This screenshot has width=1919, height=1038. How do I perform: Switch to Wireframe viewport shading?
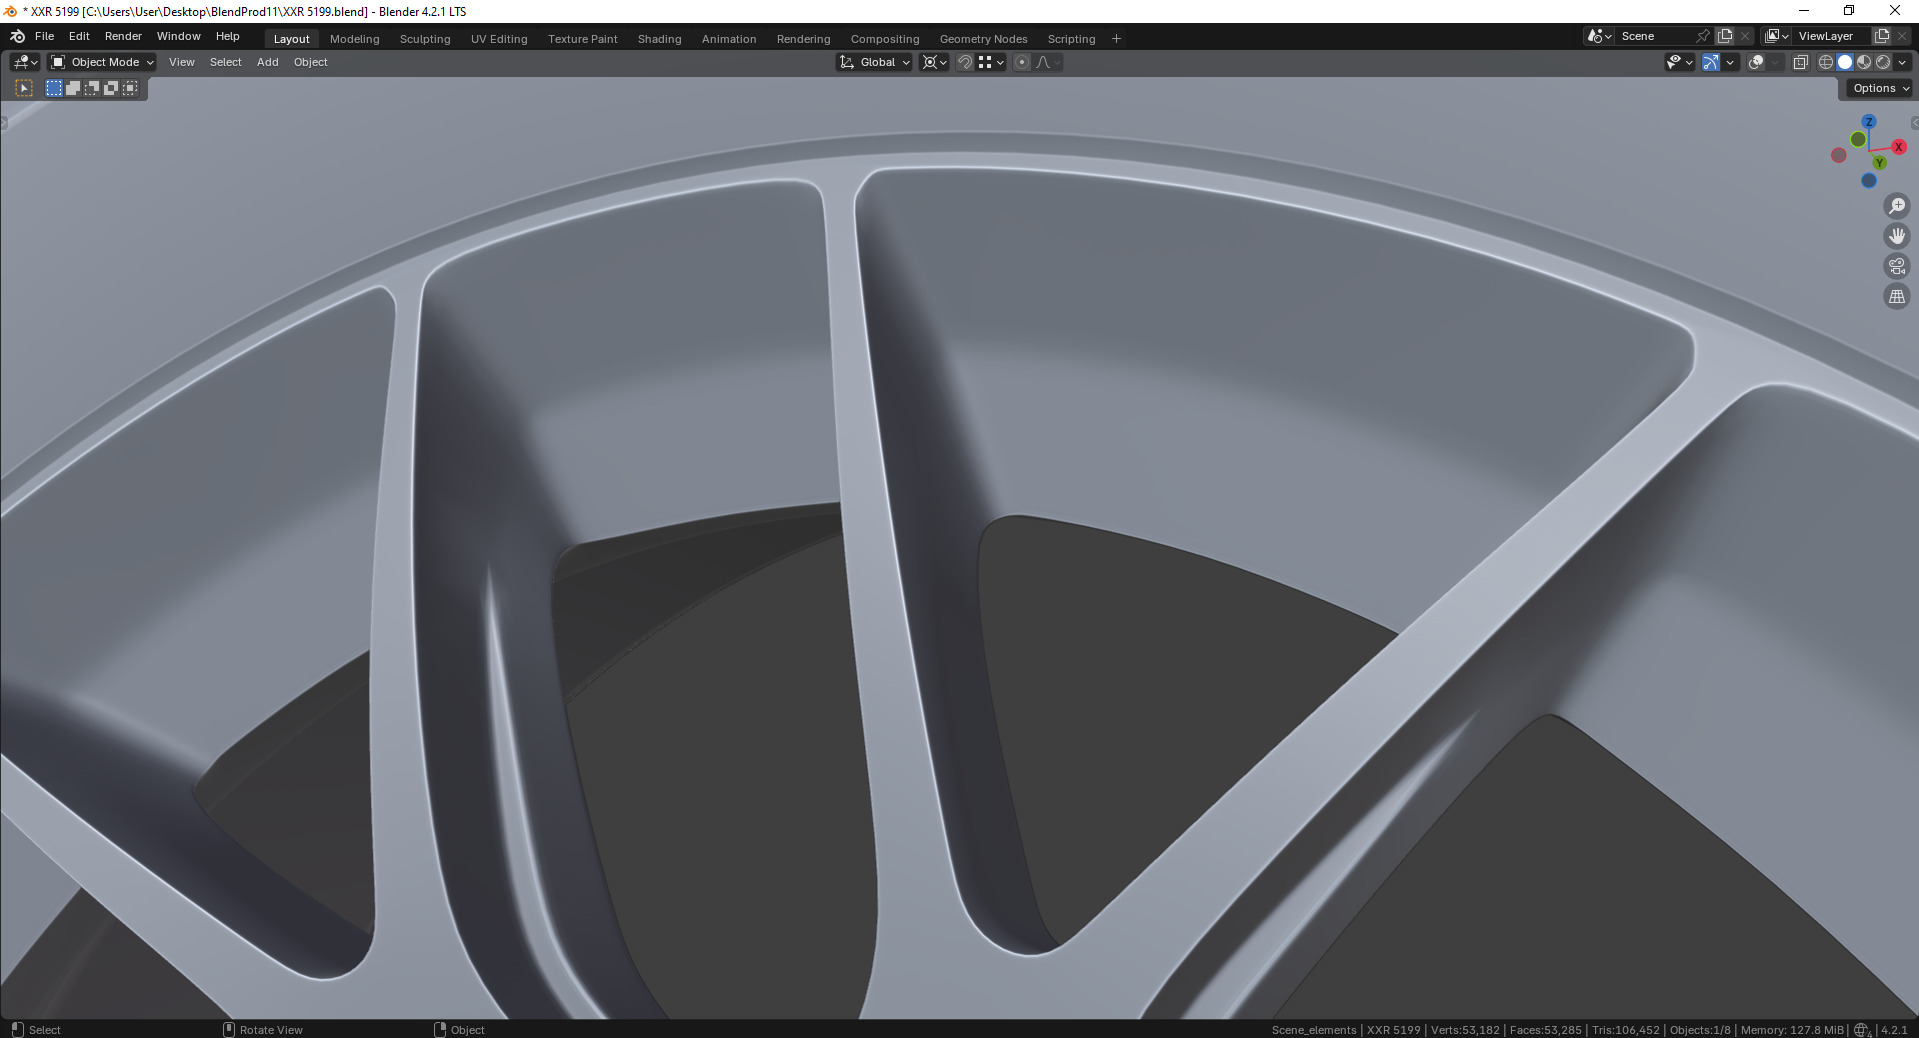tap(1826, 62)
